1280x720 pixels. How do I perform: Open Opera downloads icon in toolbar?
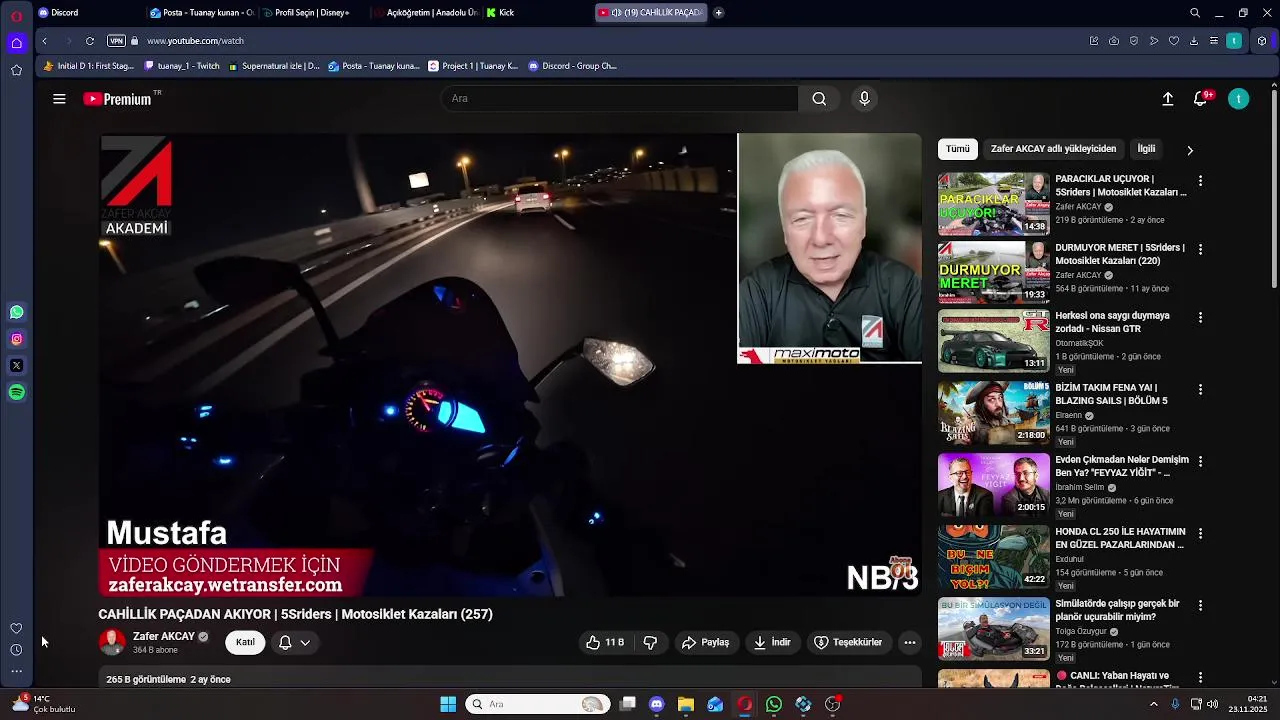pyautogui.click(x=1194, y=41)
